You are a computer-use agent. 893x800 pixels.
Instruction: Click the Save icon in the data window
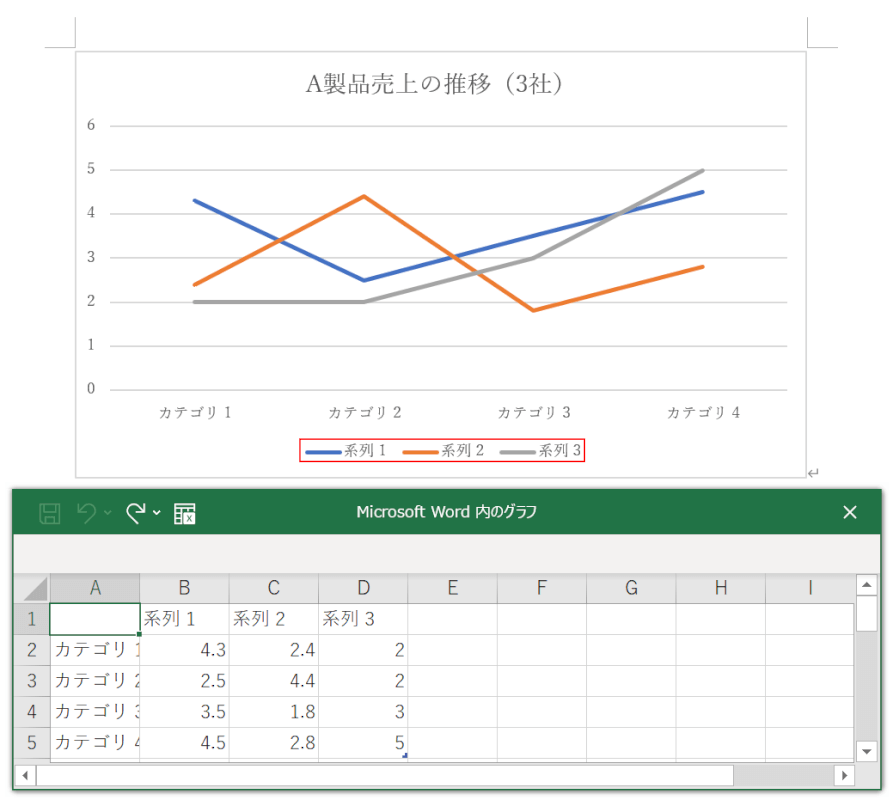coord(49,513)
